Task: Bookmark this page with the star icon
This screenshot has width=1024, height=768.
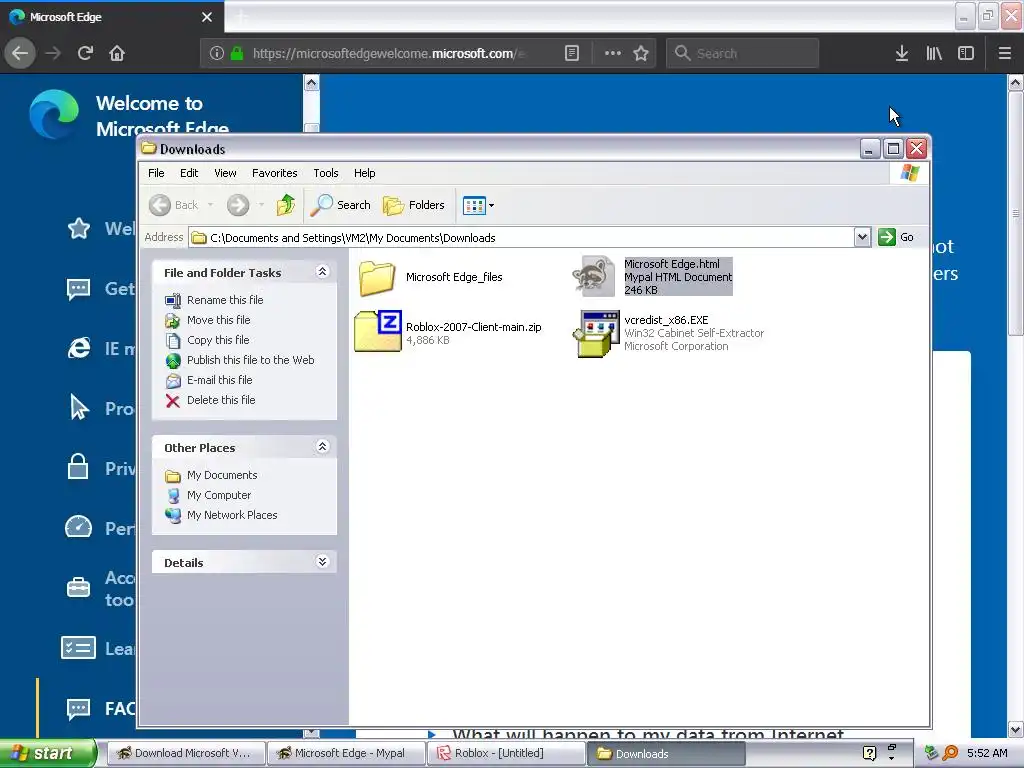Action: 641,53
